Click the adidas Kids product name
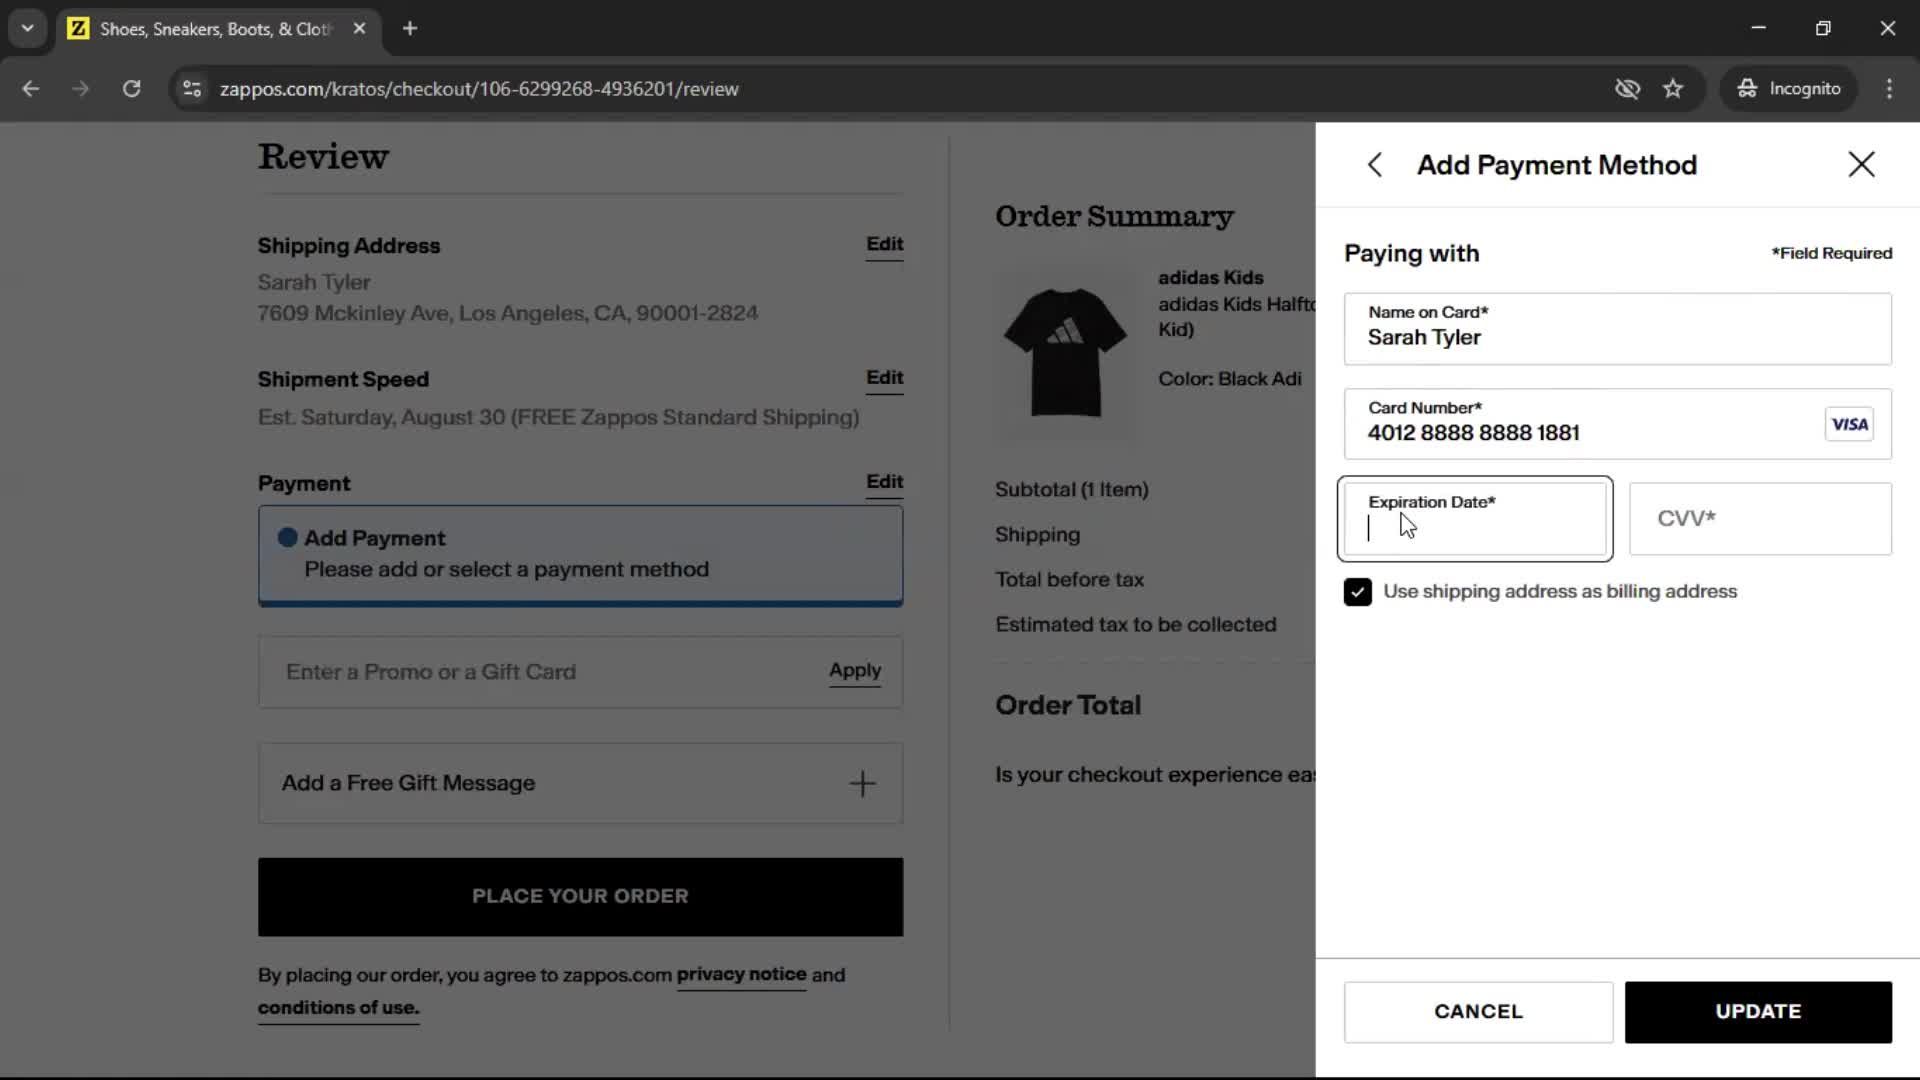The image size is (1920, 1080). click(x=1210, y=278)
